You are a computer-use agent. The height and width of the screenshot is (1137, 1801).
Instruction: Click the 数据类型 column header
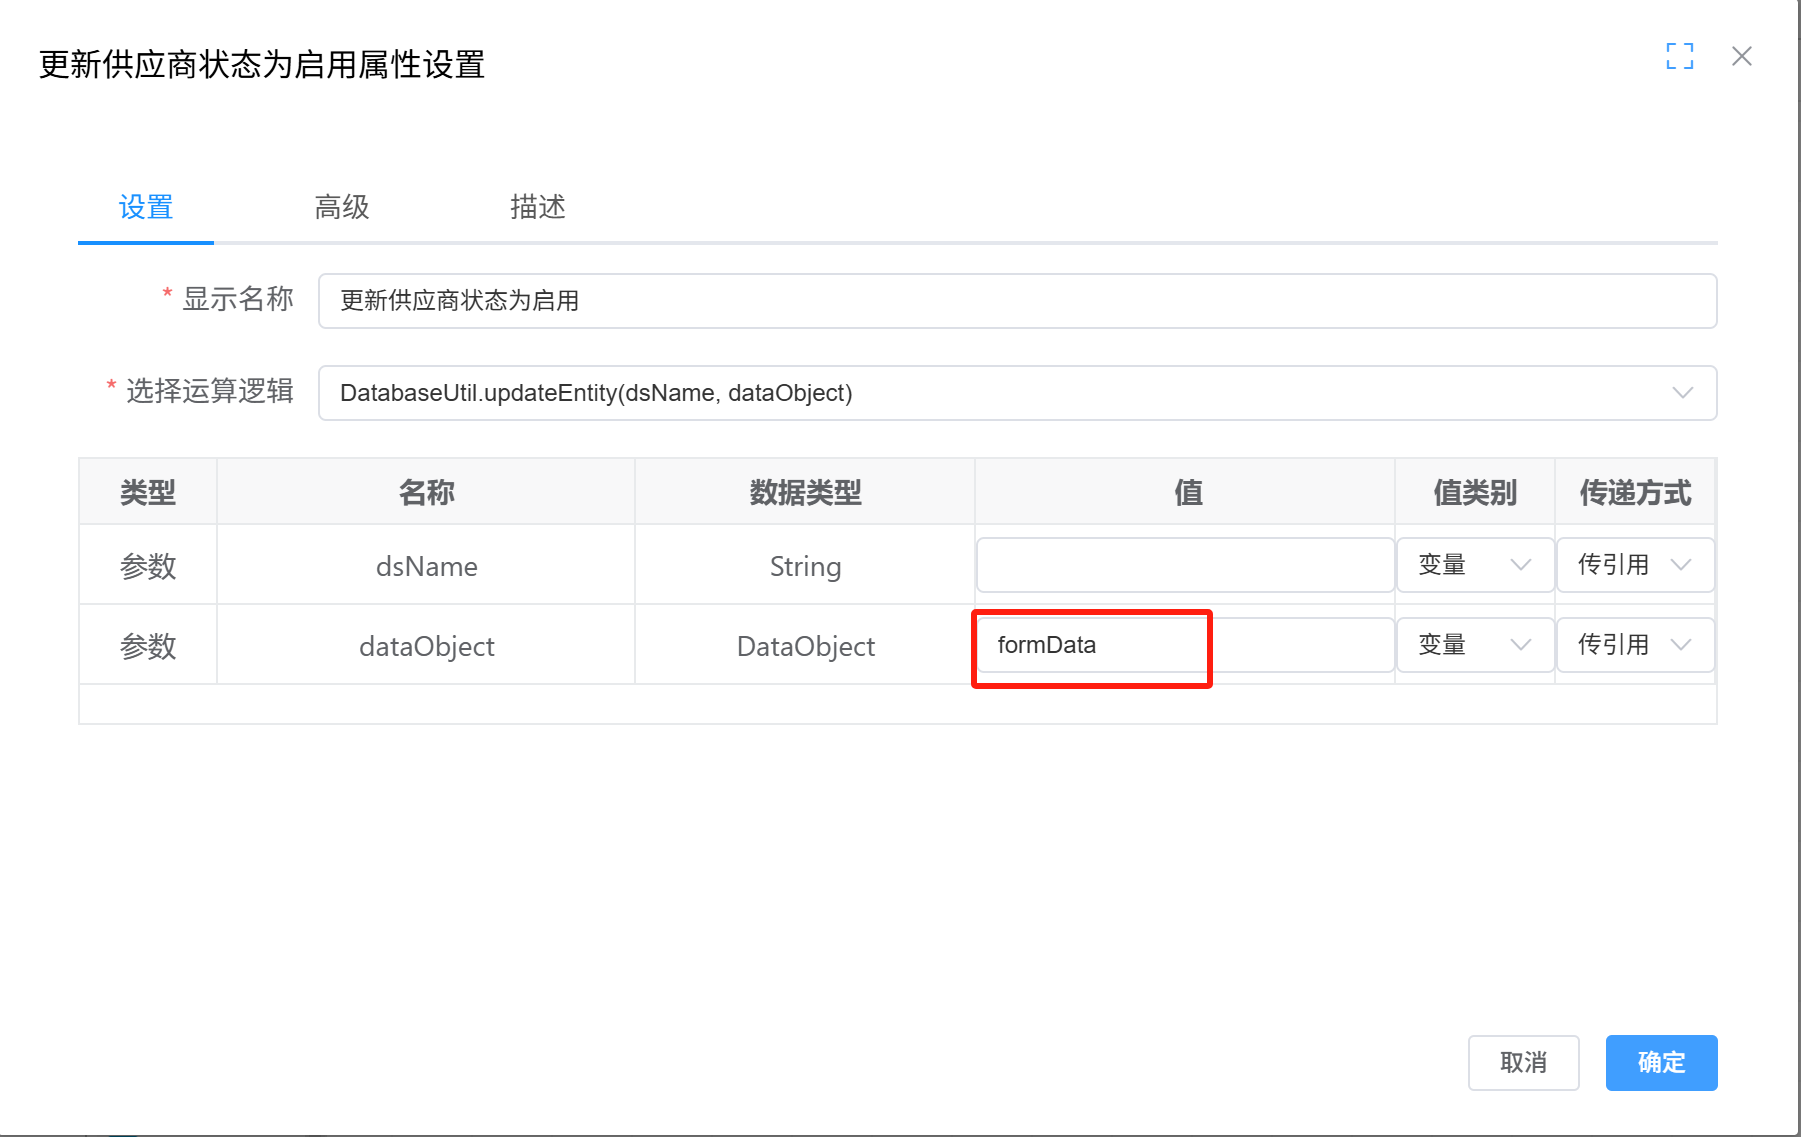[x=804, y=492]
